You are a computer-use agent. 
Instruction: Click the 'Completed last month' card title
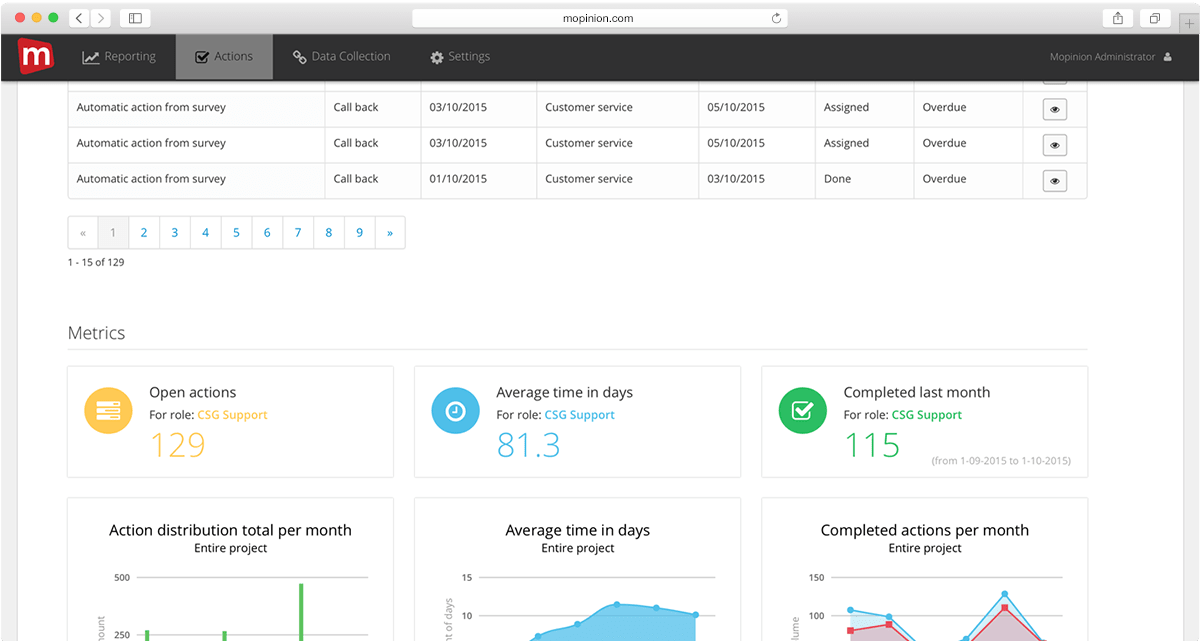916,392
